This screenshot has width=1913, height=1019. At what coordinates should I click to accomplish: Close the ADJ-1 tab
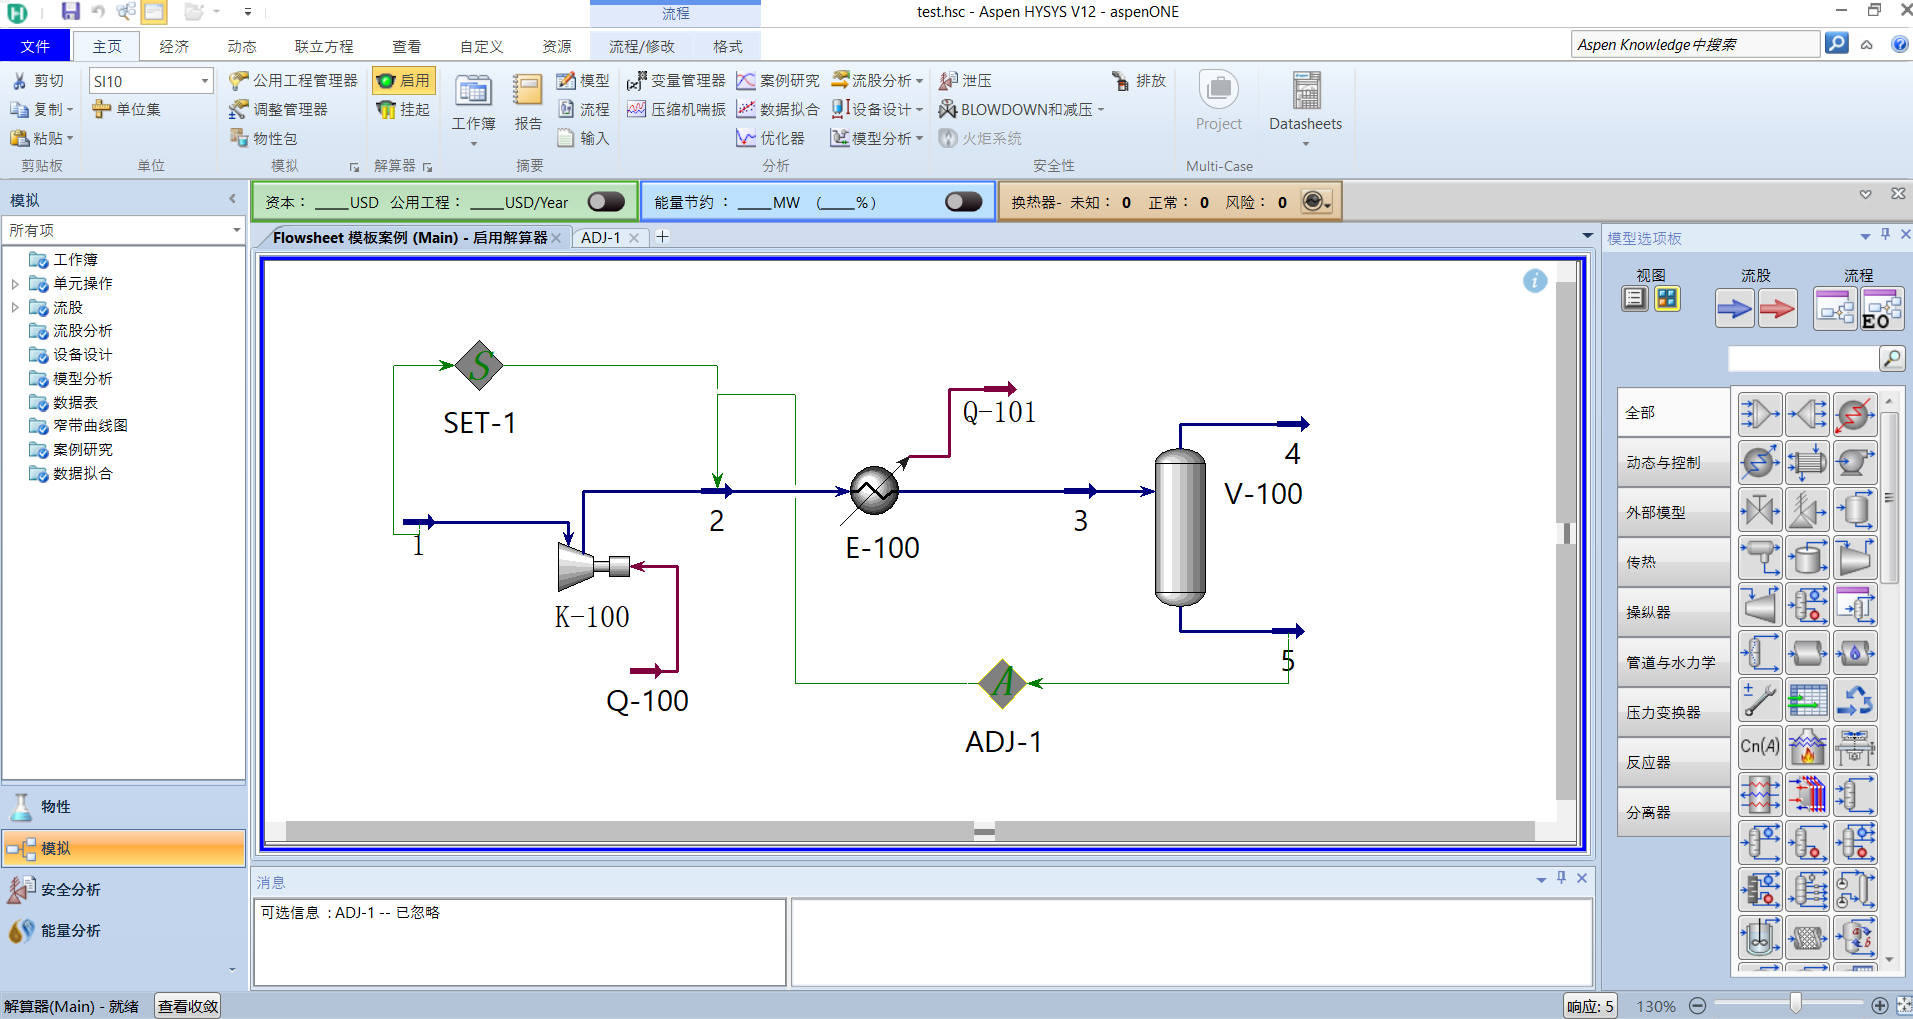634,238
